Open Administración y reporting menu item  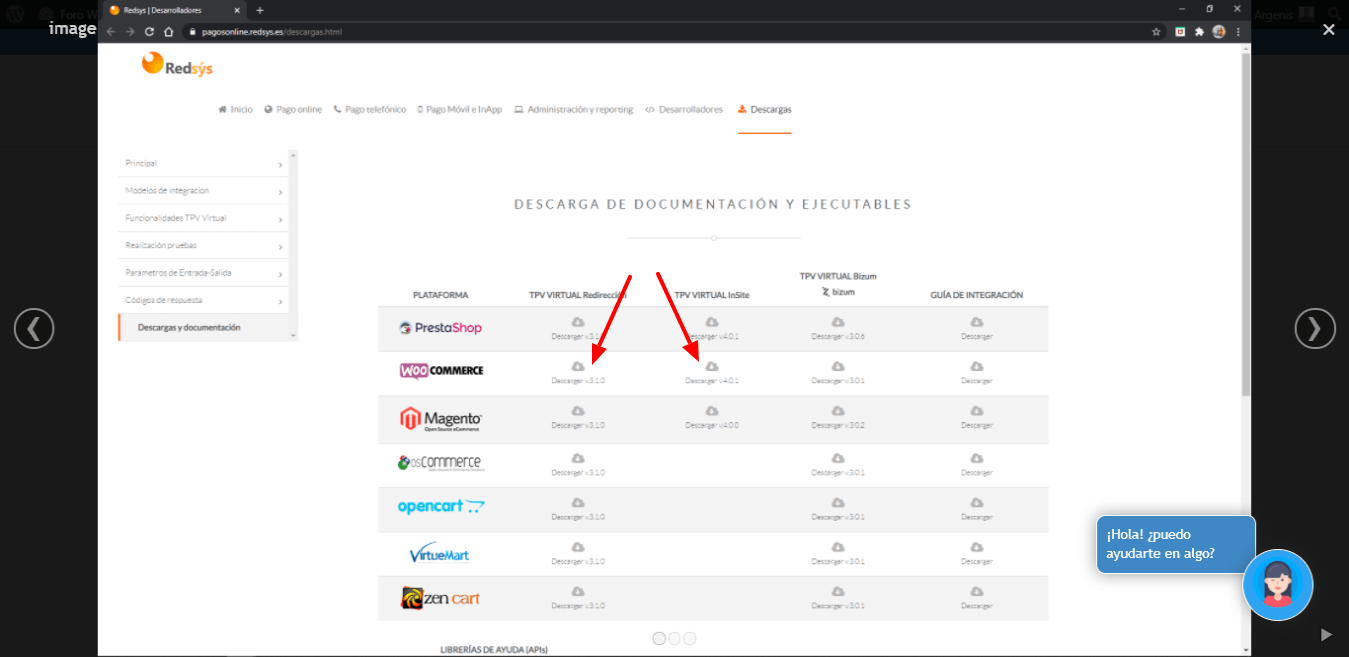(574, 110)
